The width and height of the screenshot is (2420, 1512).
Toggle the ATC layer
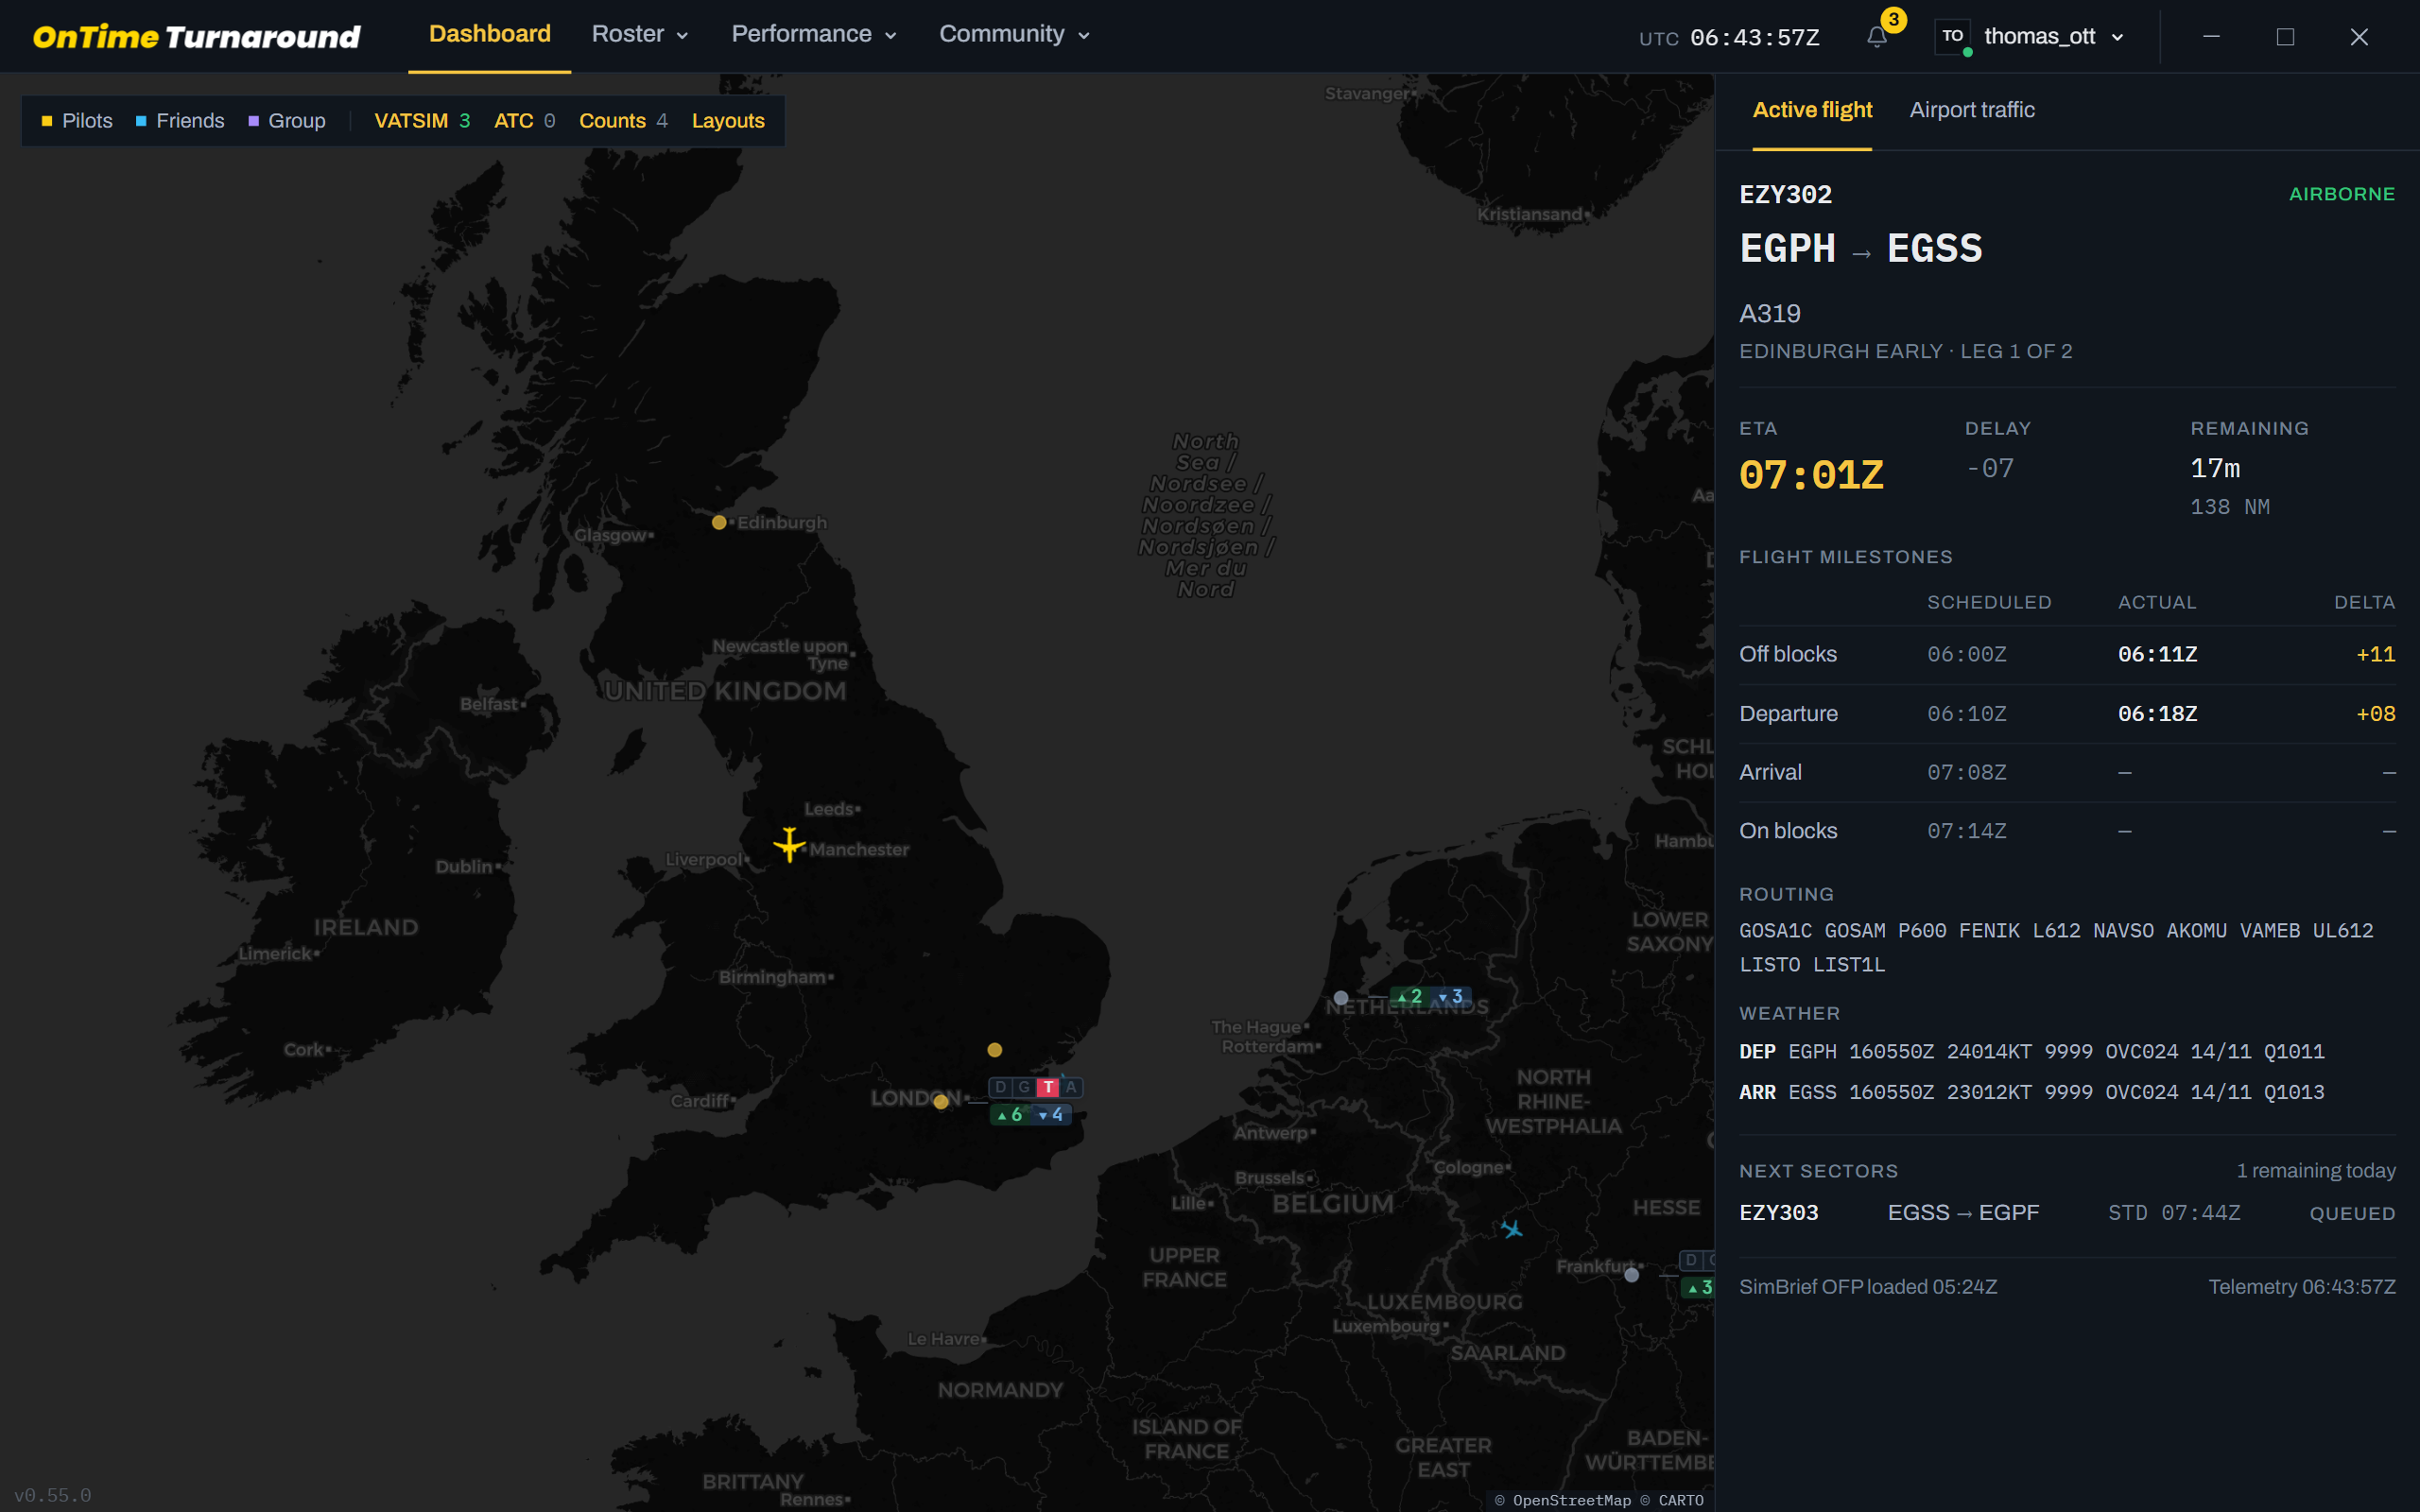point(524,121)
